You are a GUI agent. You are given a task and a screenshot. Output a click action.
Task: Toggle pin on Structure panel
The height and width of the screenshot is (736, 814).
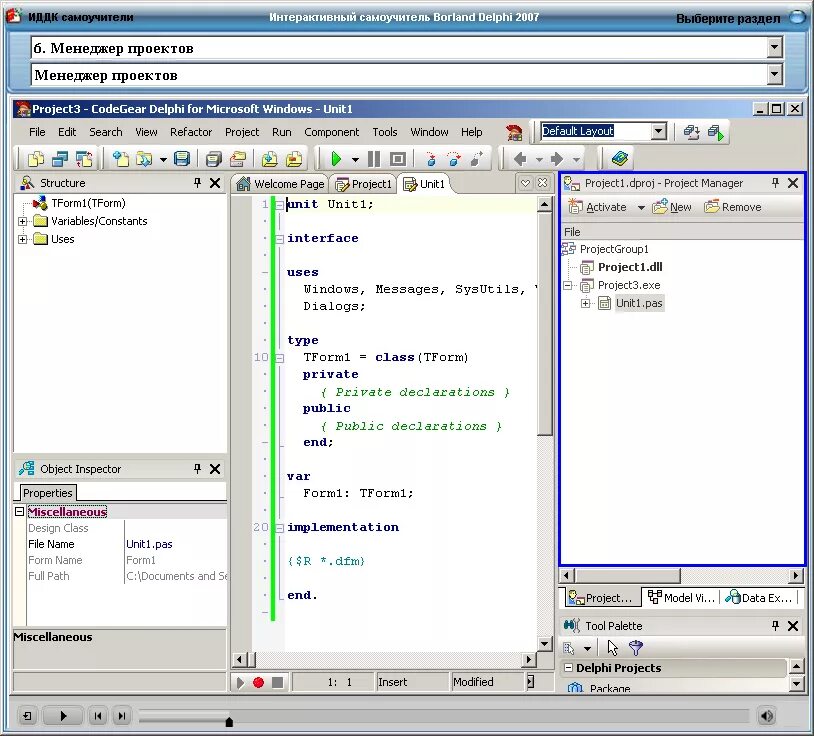click(197, 183)
